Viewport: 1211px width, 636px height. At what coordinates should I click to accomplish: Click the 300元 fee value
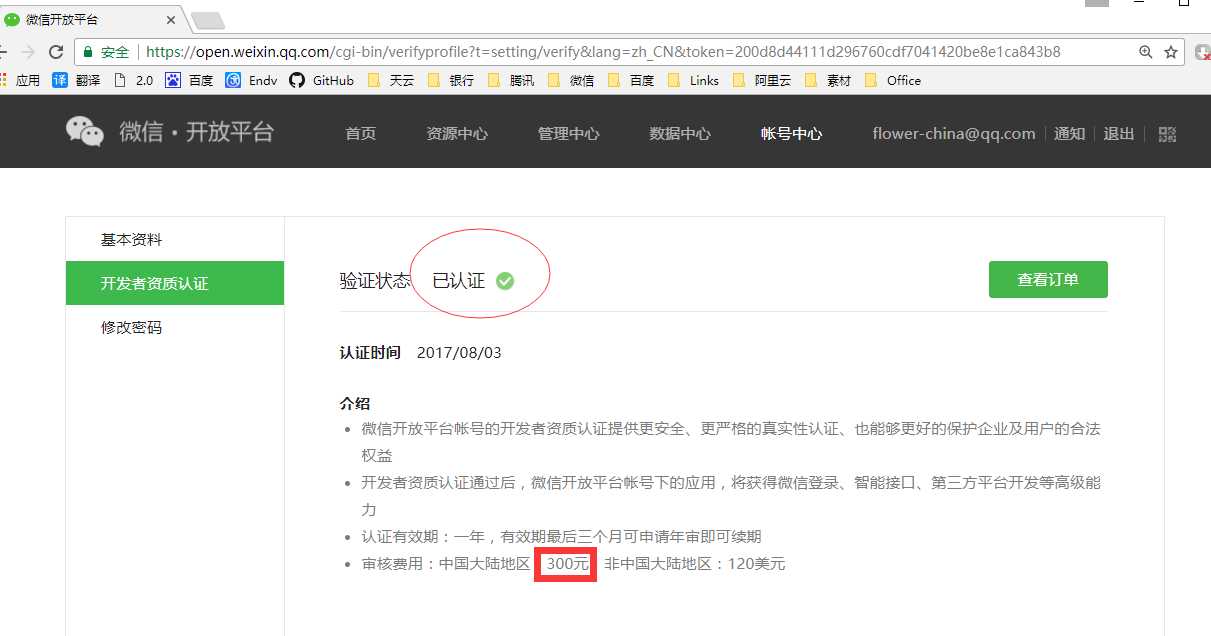568,564
